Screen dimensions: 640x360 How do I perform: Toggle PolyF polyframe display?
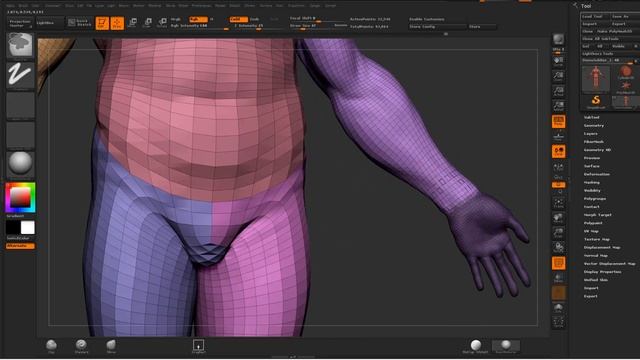click(x=558, y=263)
